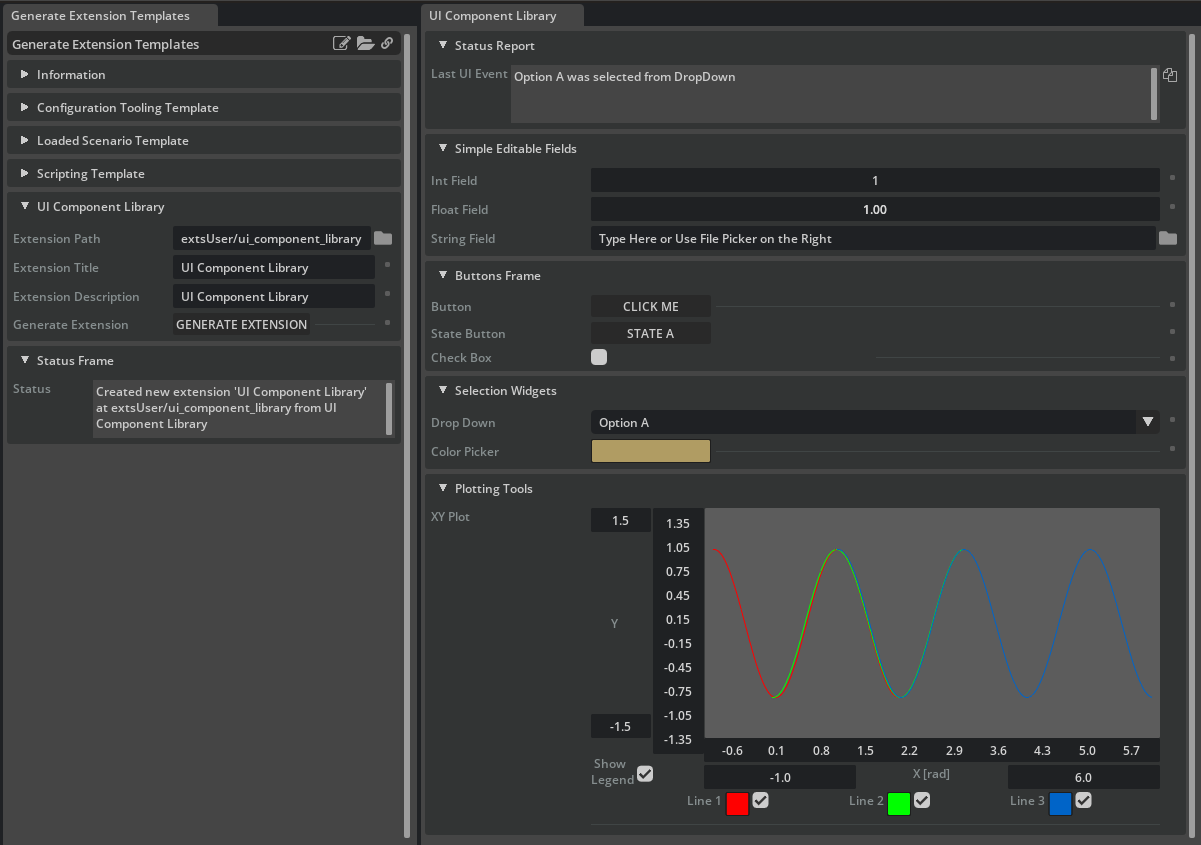
Task: Disable Line 2 visibility checkbox
Action: coord(922,800)
